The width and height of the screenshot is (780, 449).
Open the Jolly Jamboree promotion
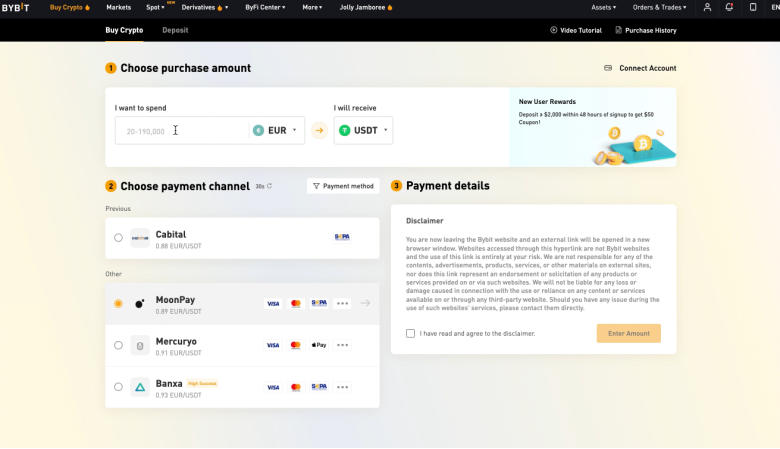point(366,7)
